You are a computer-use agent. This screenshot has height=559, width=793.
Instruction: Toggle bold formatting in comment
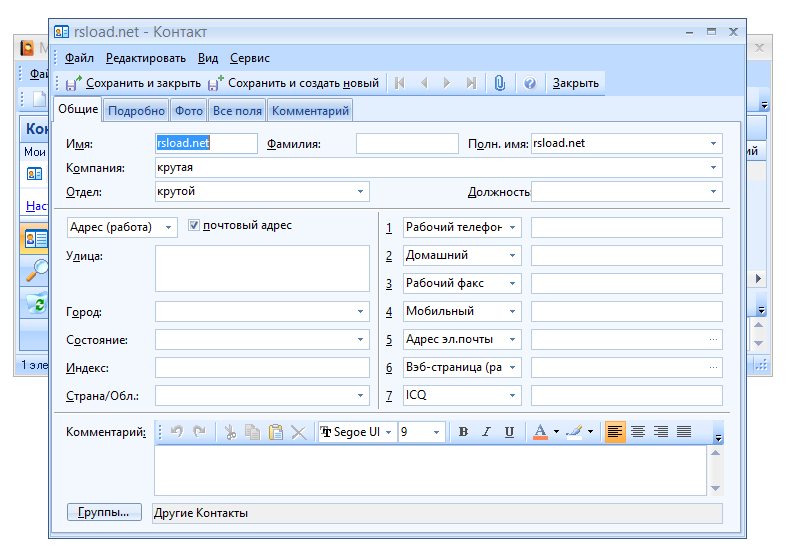[x=463, y=432]
